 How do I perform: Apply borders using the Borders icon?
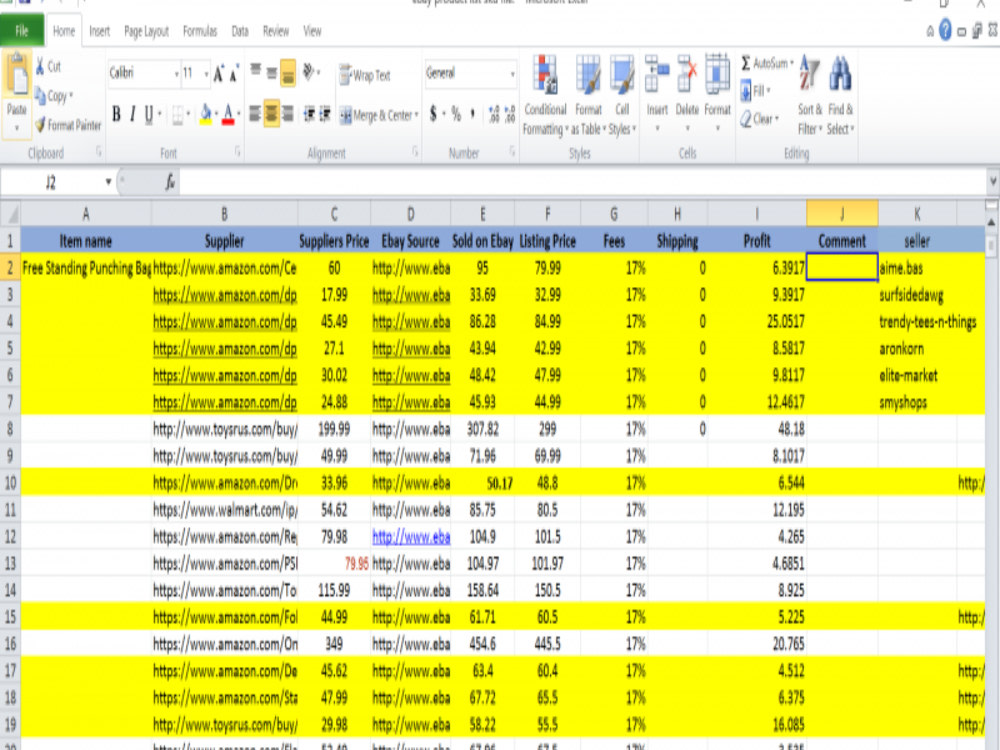pyautogui.click(x=178, y=115)
